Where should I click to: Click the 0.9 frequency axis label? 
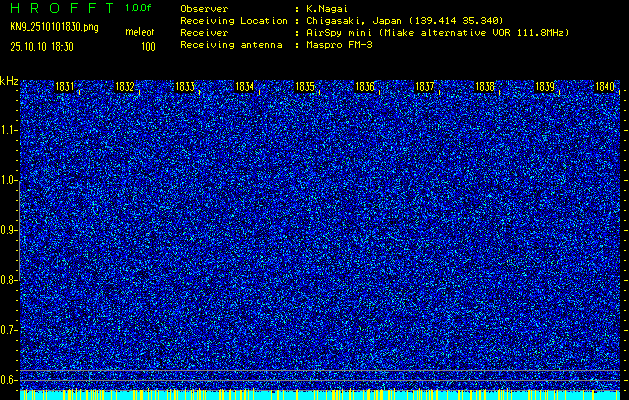9,230
